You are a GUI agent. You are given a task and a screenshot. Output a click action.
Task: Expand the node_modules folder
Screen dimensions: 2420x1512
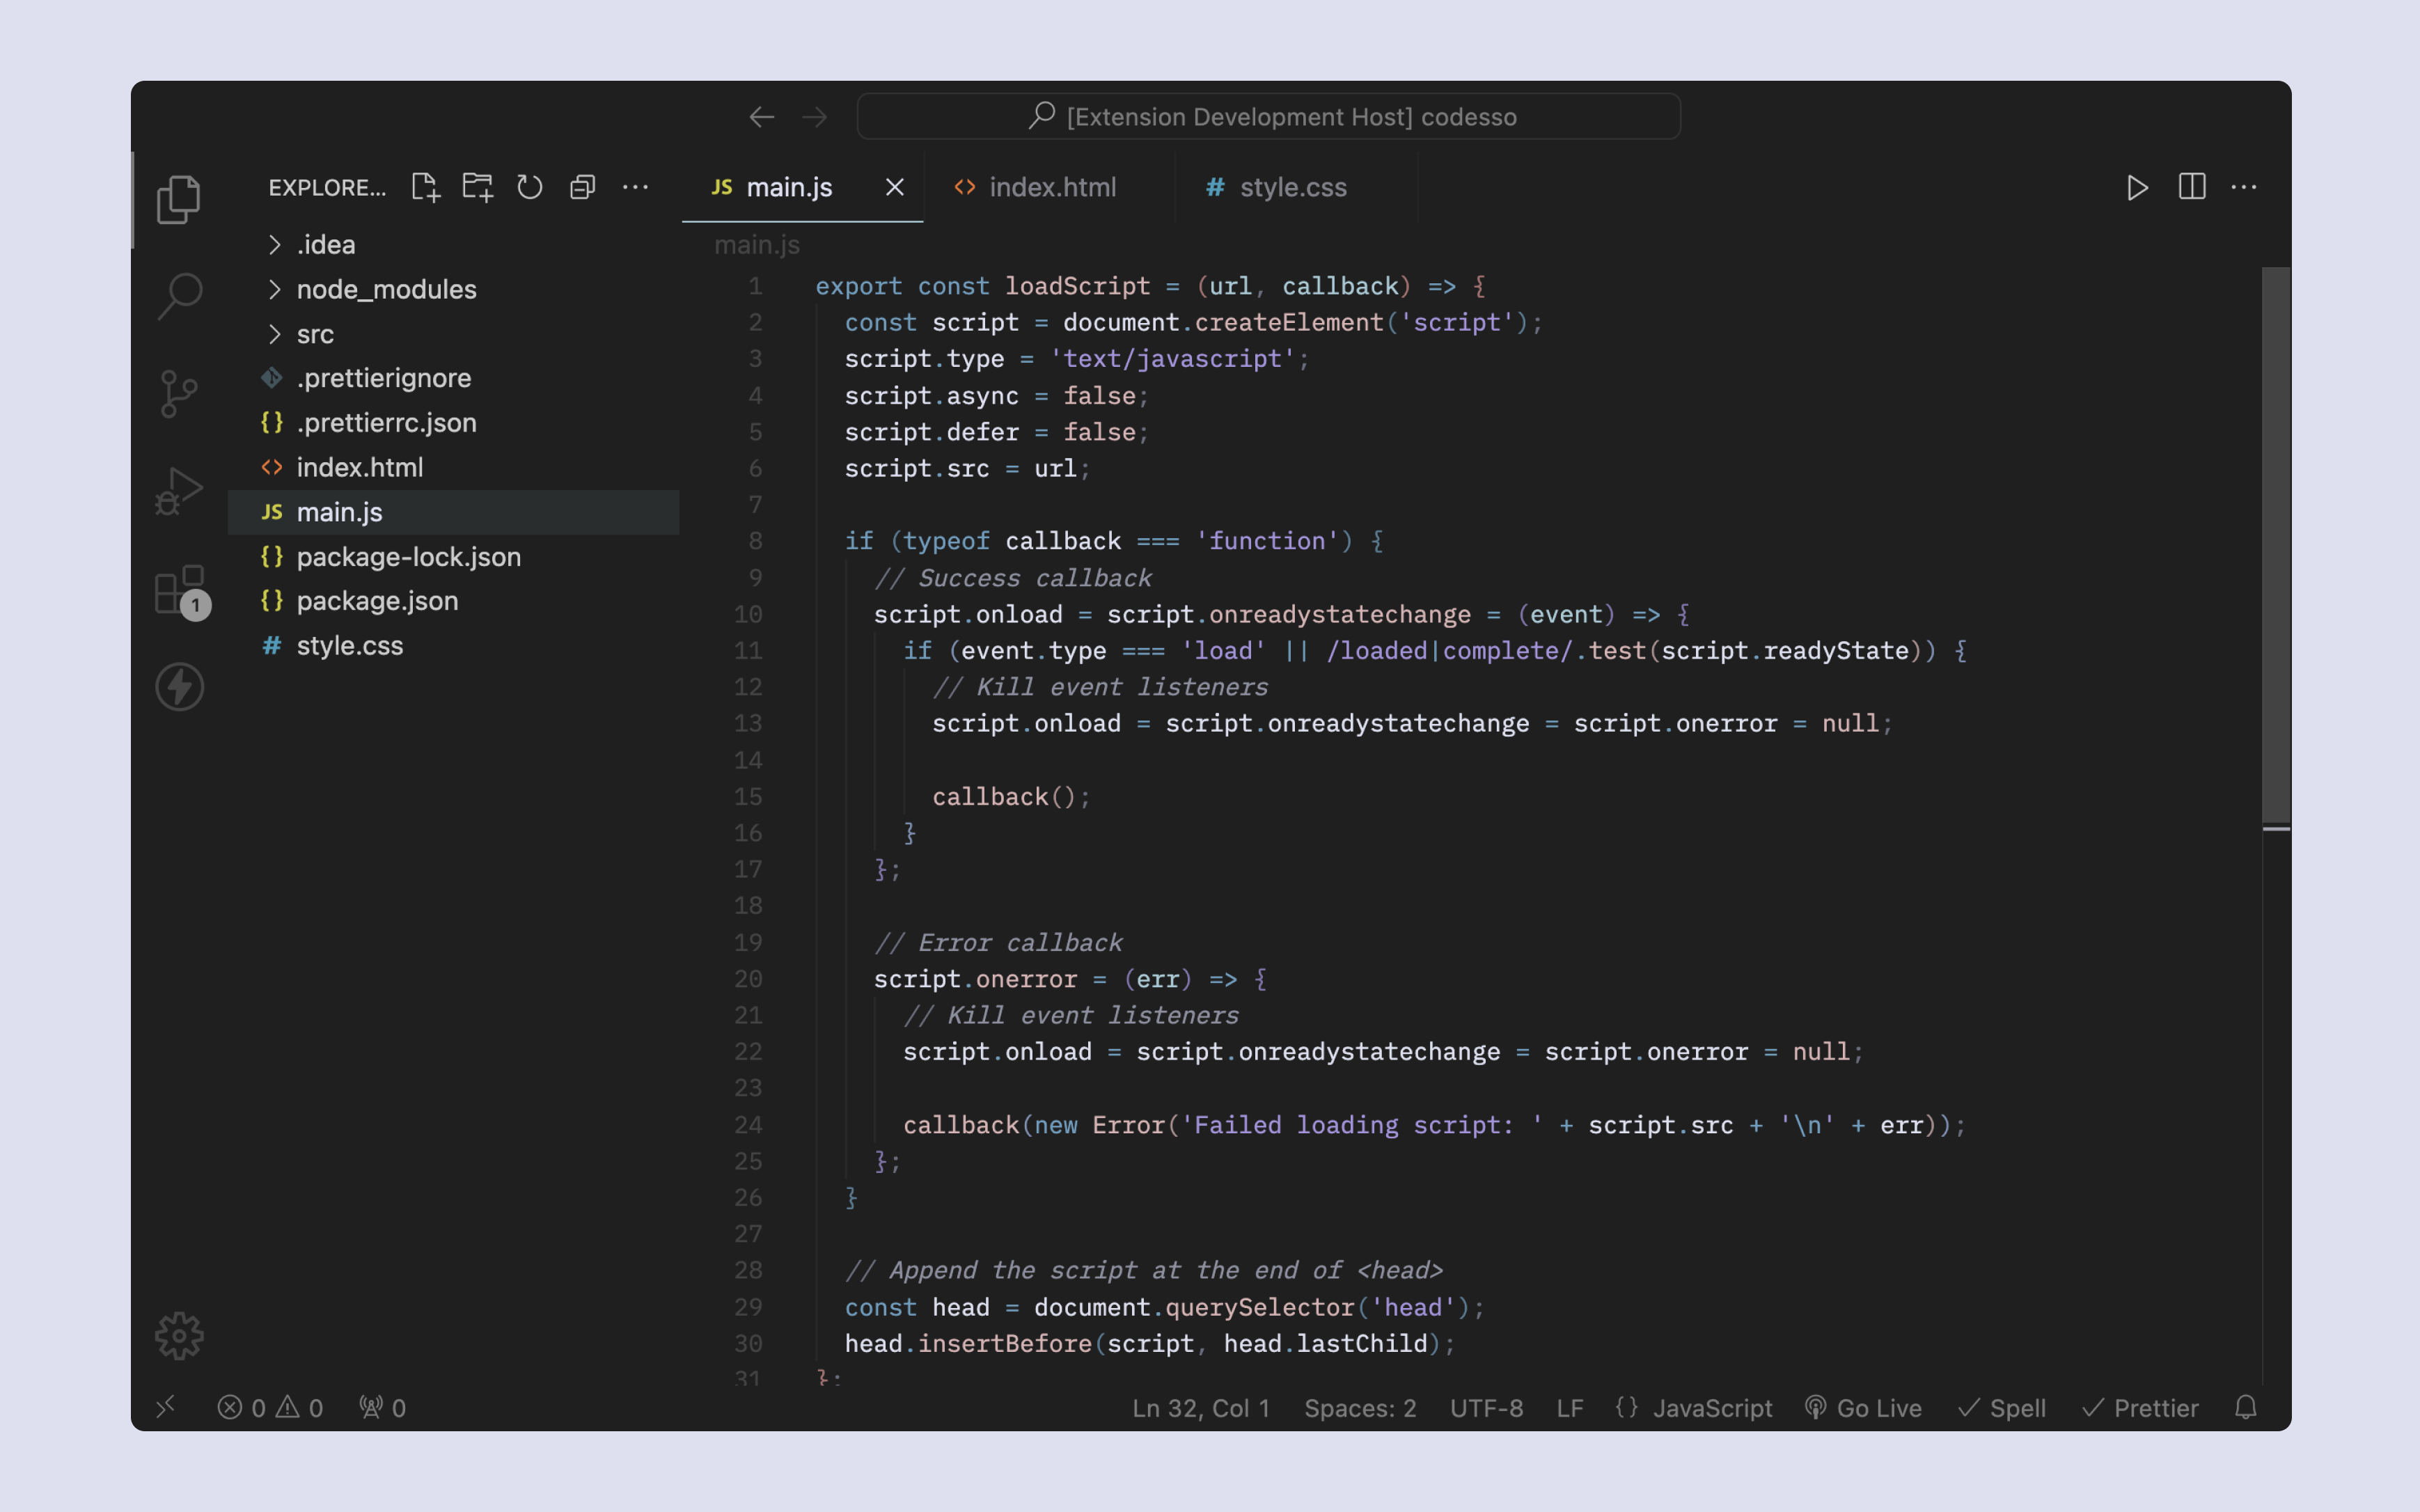(386, 289)
